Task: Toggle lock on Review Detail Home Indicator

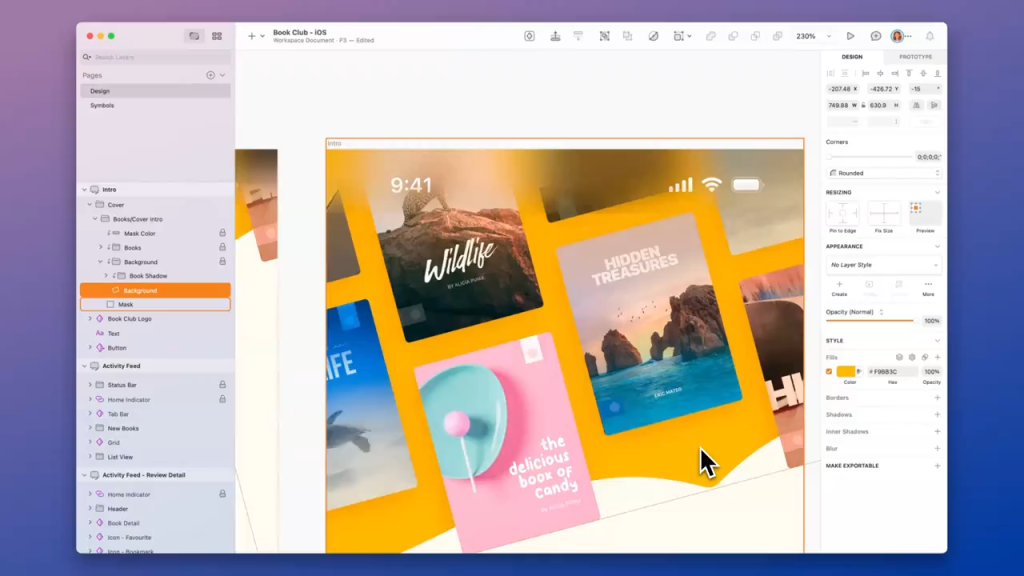Action: [222, 494]
